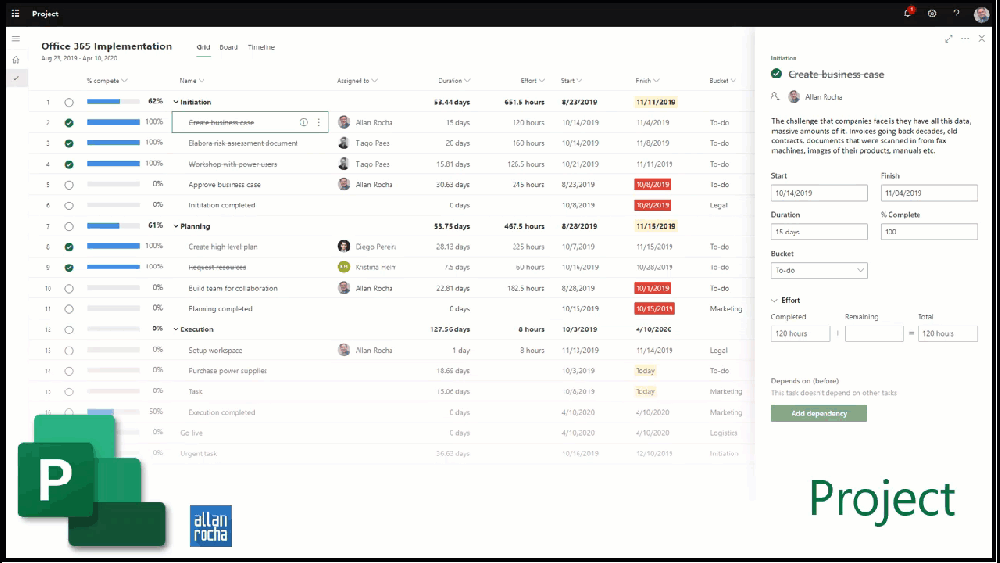Collapse the Initiation summary group
Screen dimensions: 1000x563
pyautogui.click(x=176, y=102)
